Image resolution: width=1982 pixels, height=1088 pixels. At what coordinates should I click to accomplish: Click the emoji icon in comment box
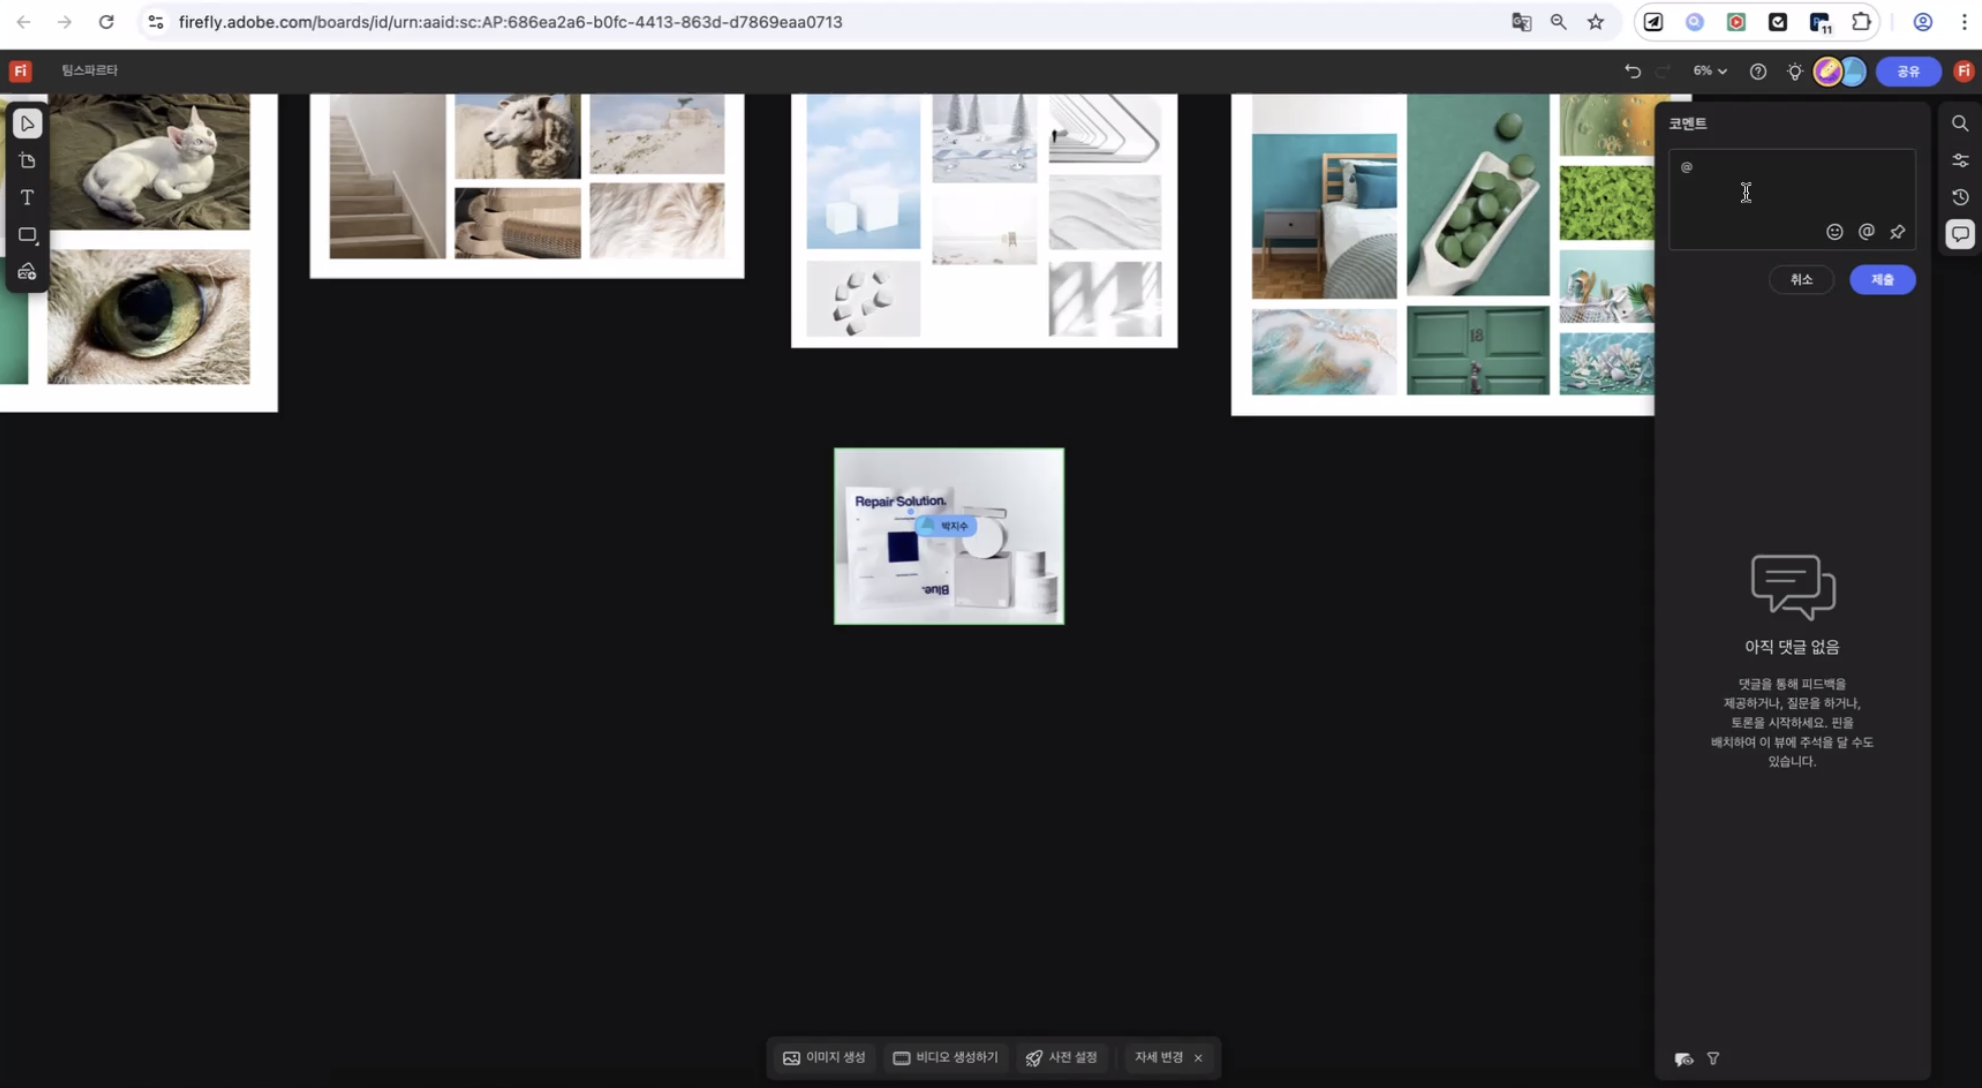pos(1834,232)
